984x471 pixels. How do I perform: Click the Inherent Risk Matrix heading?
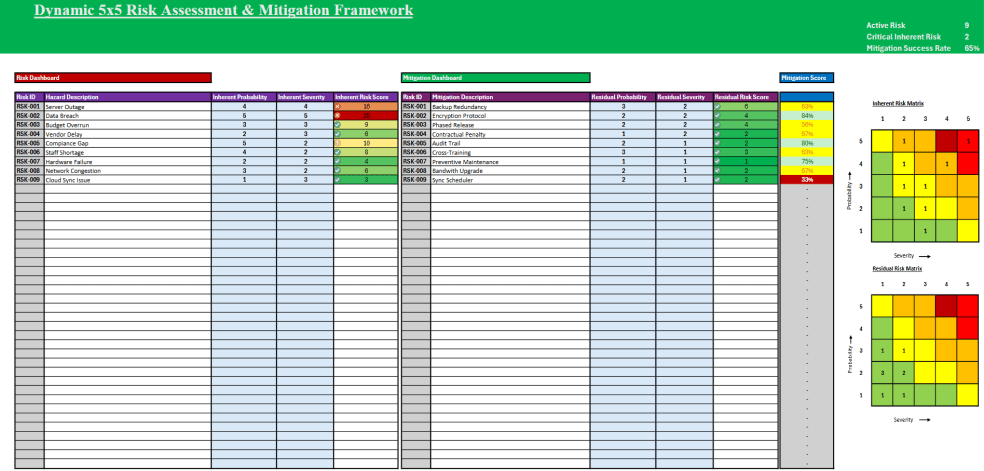(x=898, y=103)
